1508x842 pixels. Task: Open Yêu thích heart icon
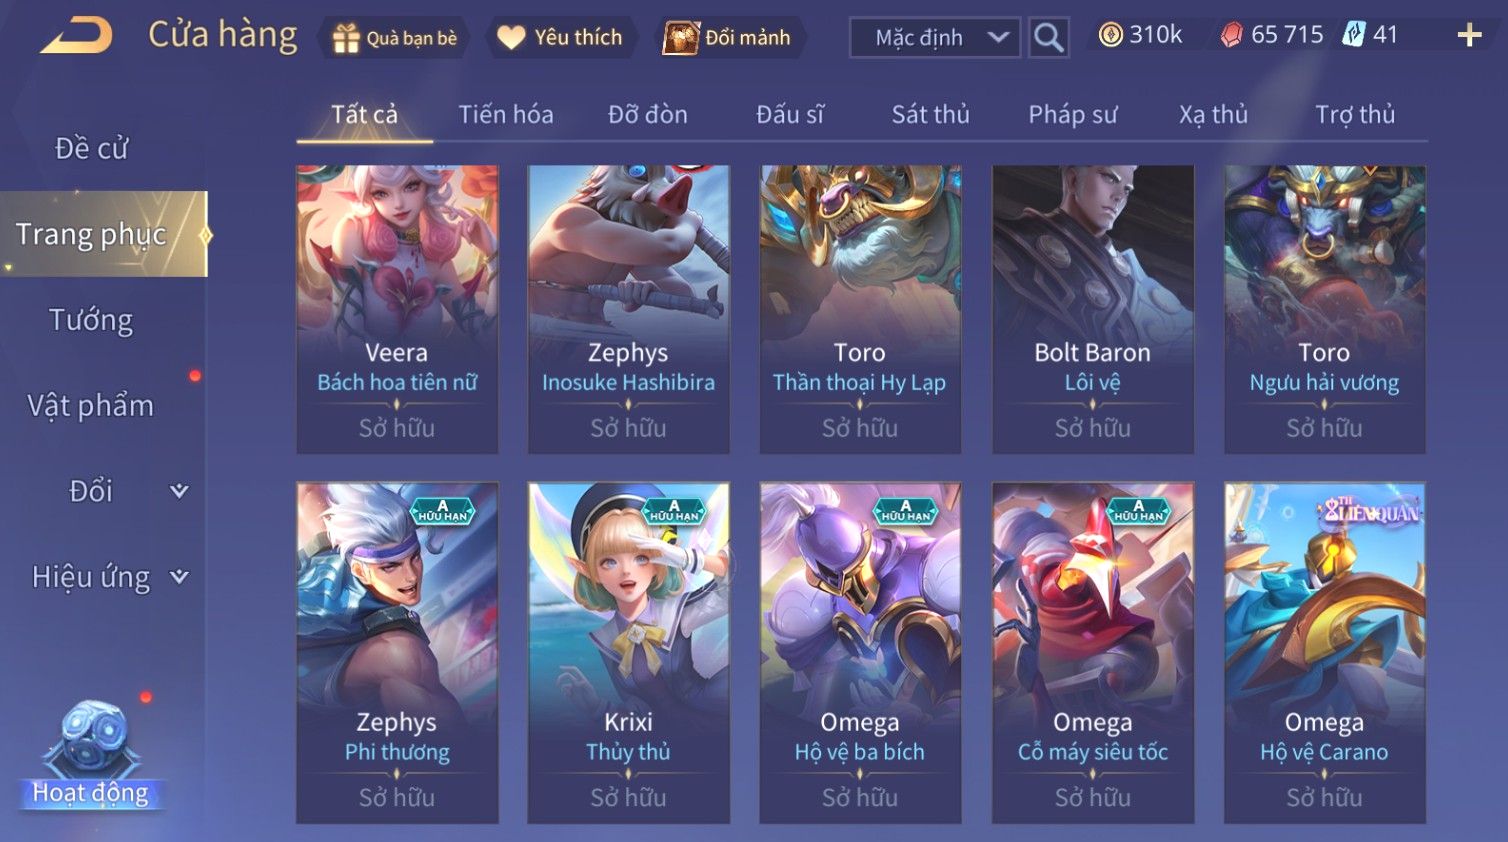pyautogui.click(x=511, y=38)
